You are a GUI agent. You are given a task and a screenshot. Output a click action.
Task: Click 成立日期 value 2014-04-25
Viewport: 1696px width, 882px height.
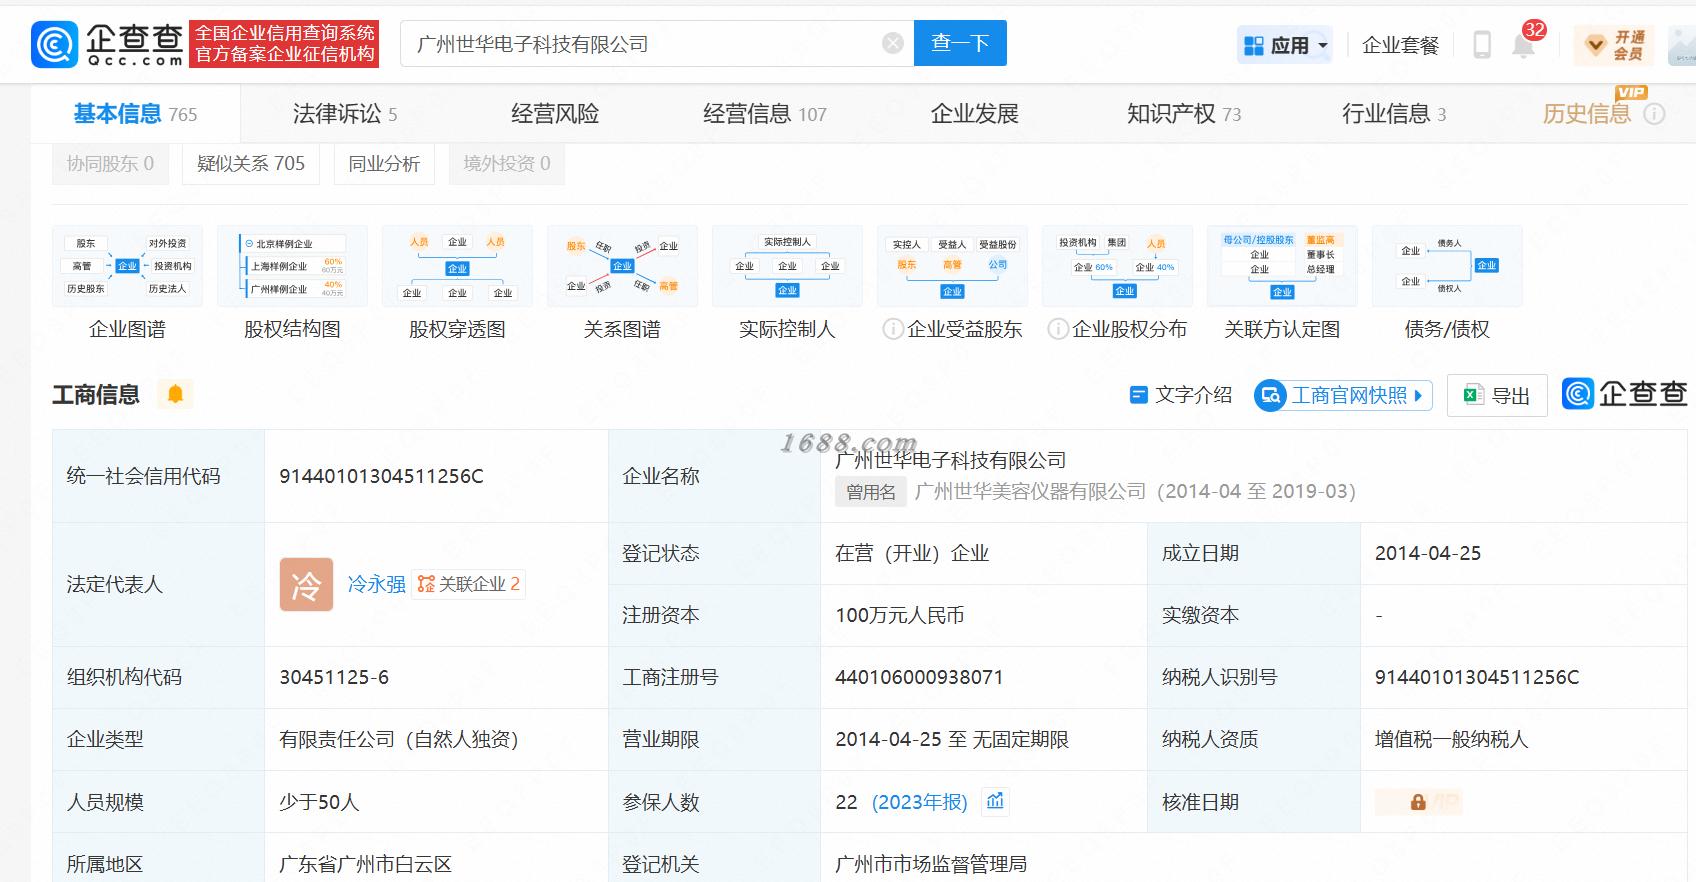(x=1428, y=553)
